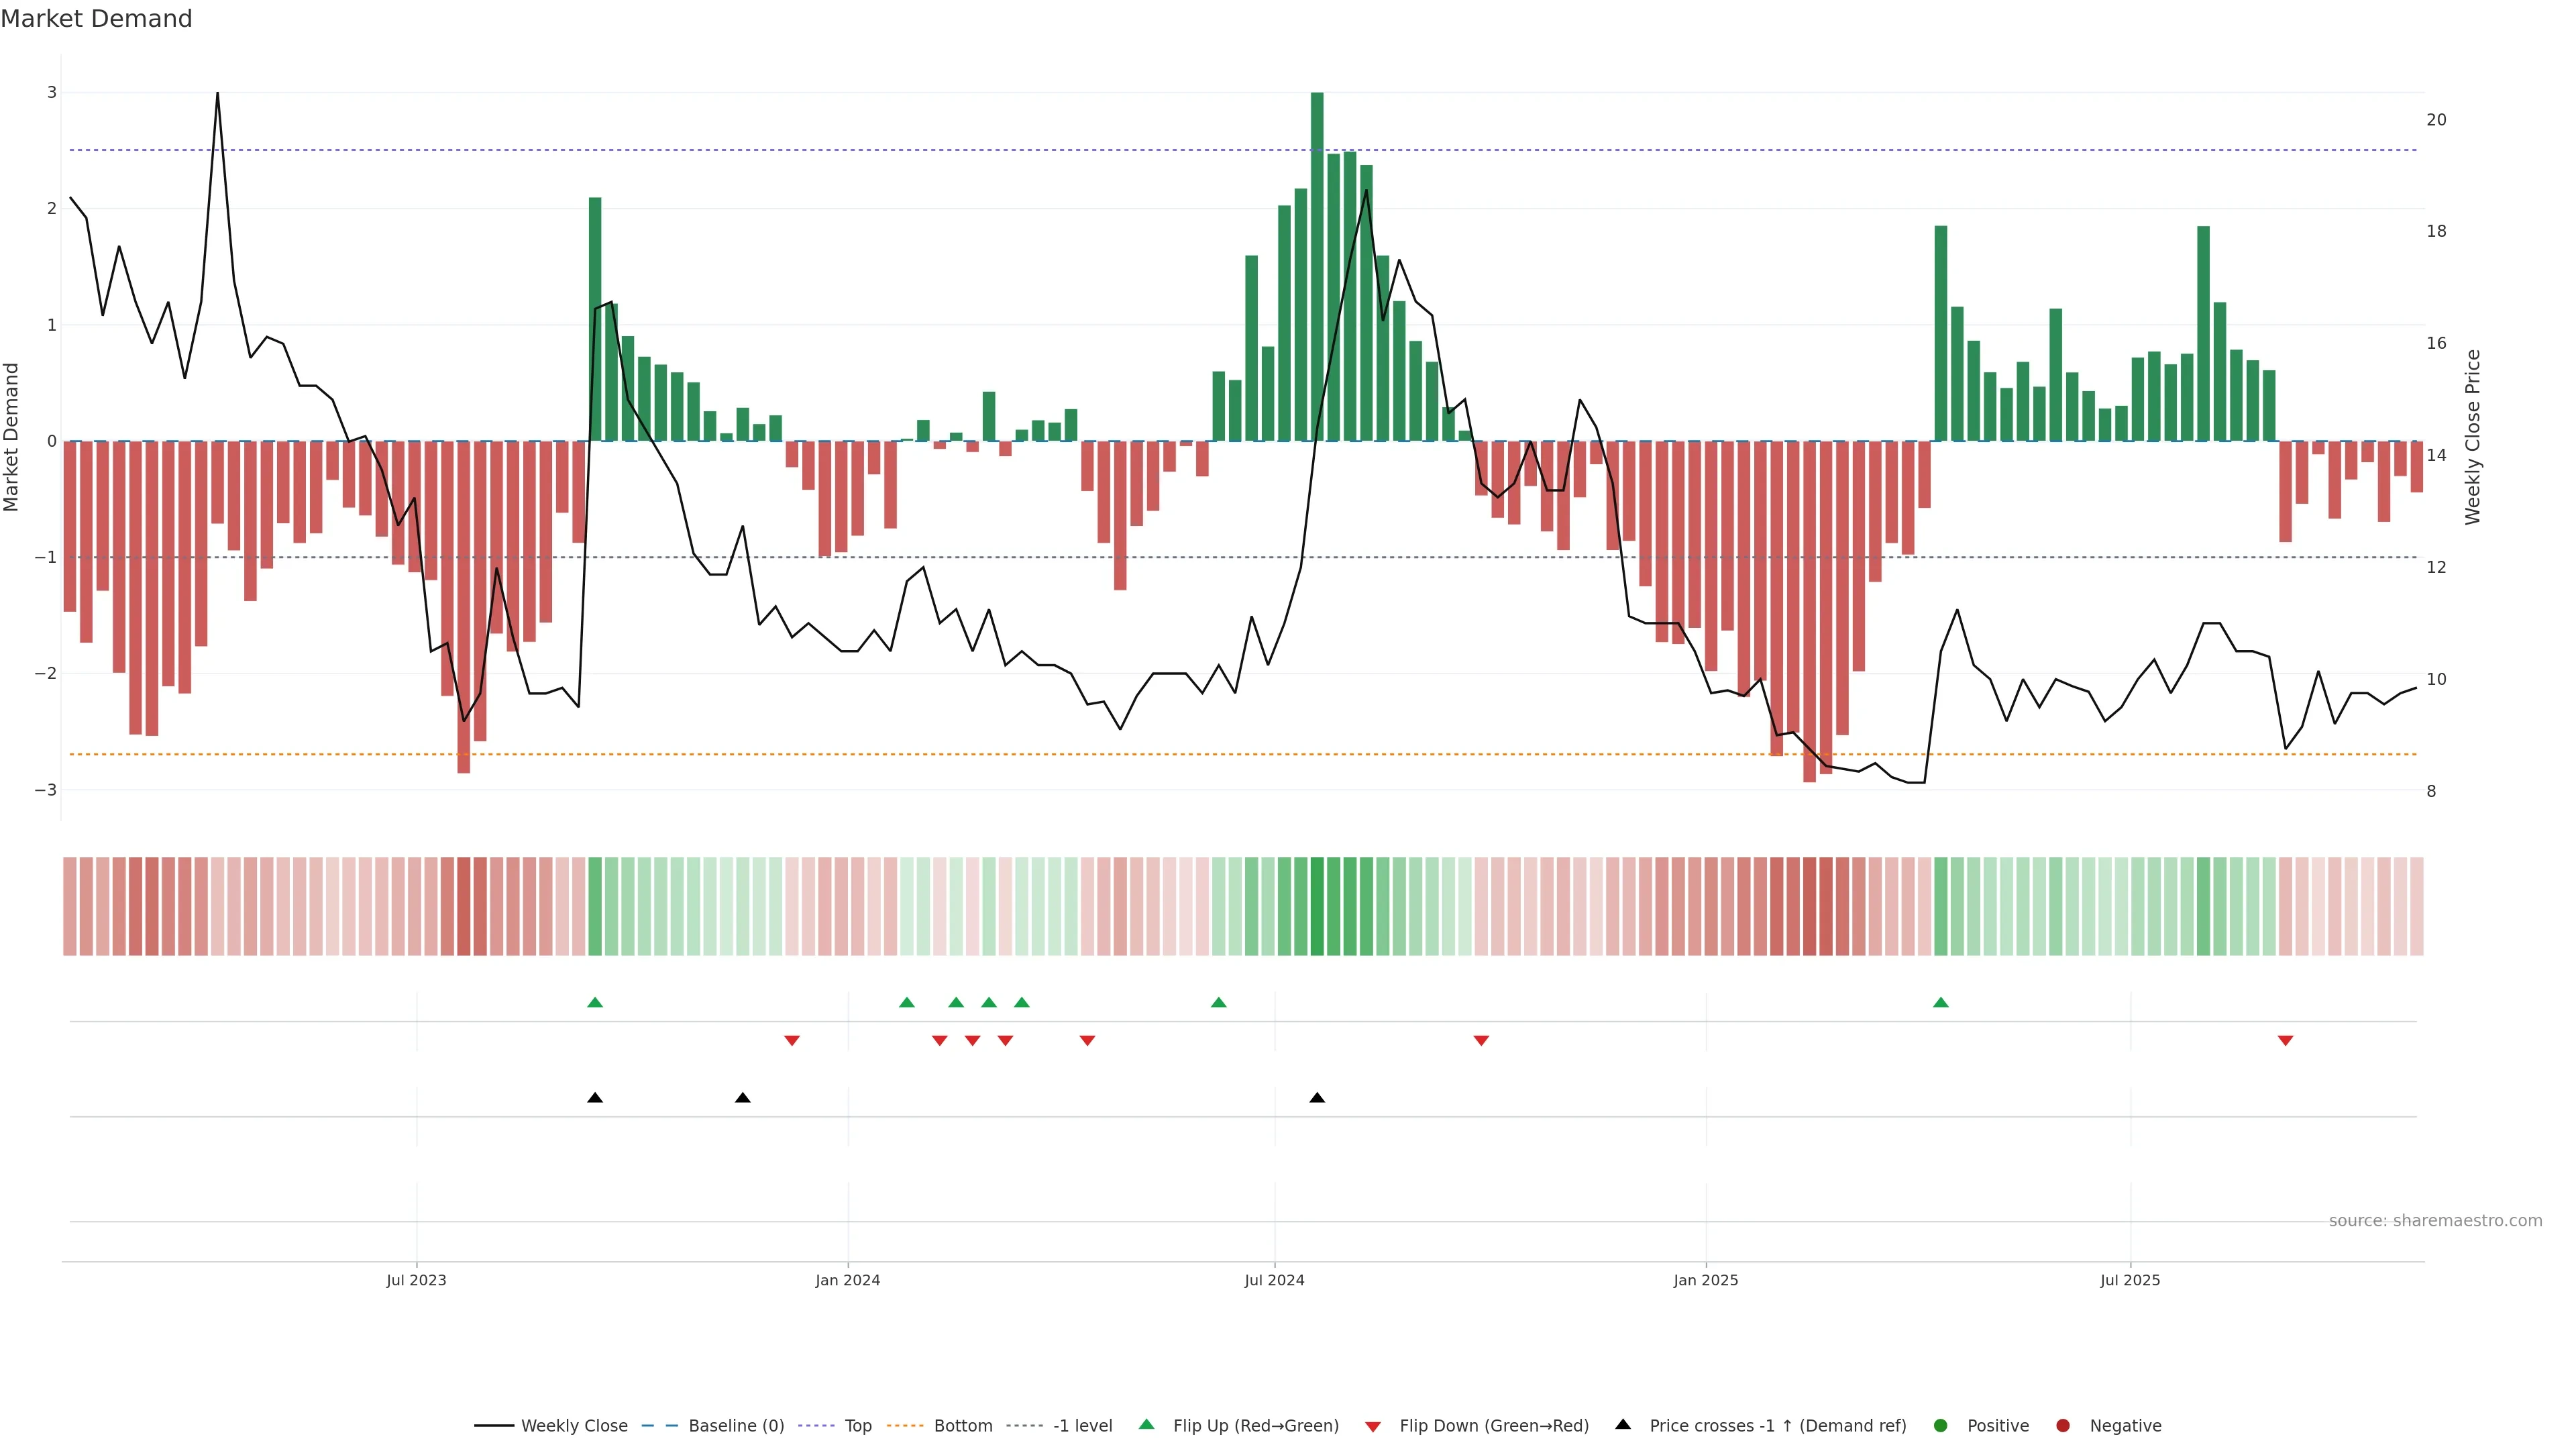Toggle the -1 level legend entry
Viewport: 2576px width, 1449px height.
[1060, 1425]
